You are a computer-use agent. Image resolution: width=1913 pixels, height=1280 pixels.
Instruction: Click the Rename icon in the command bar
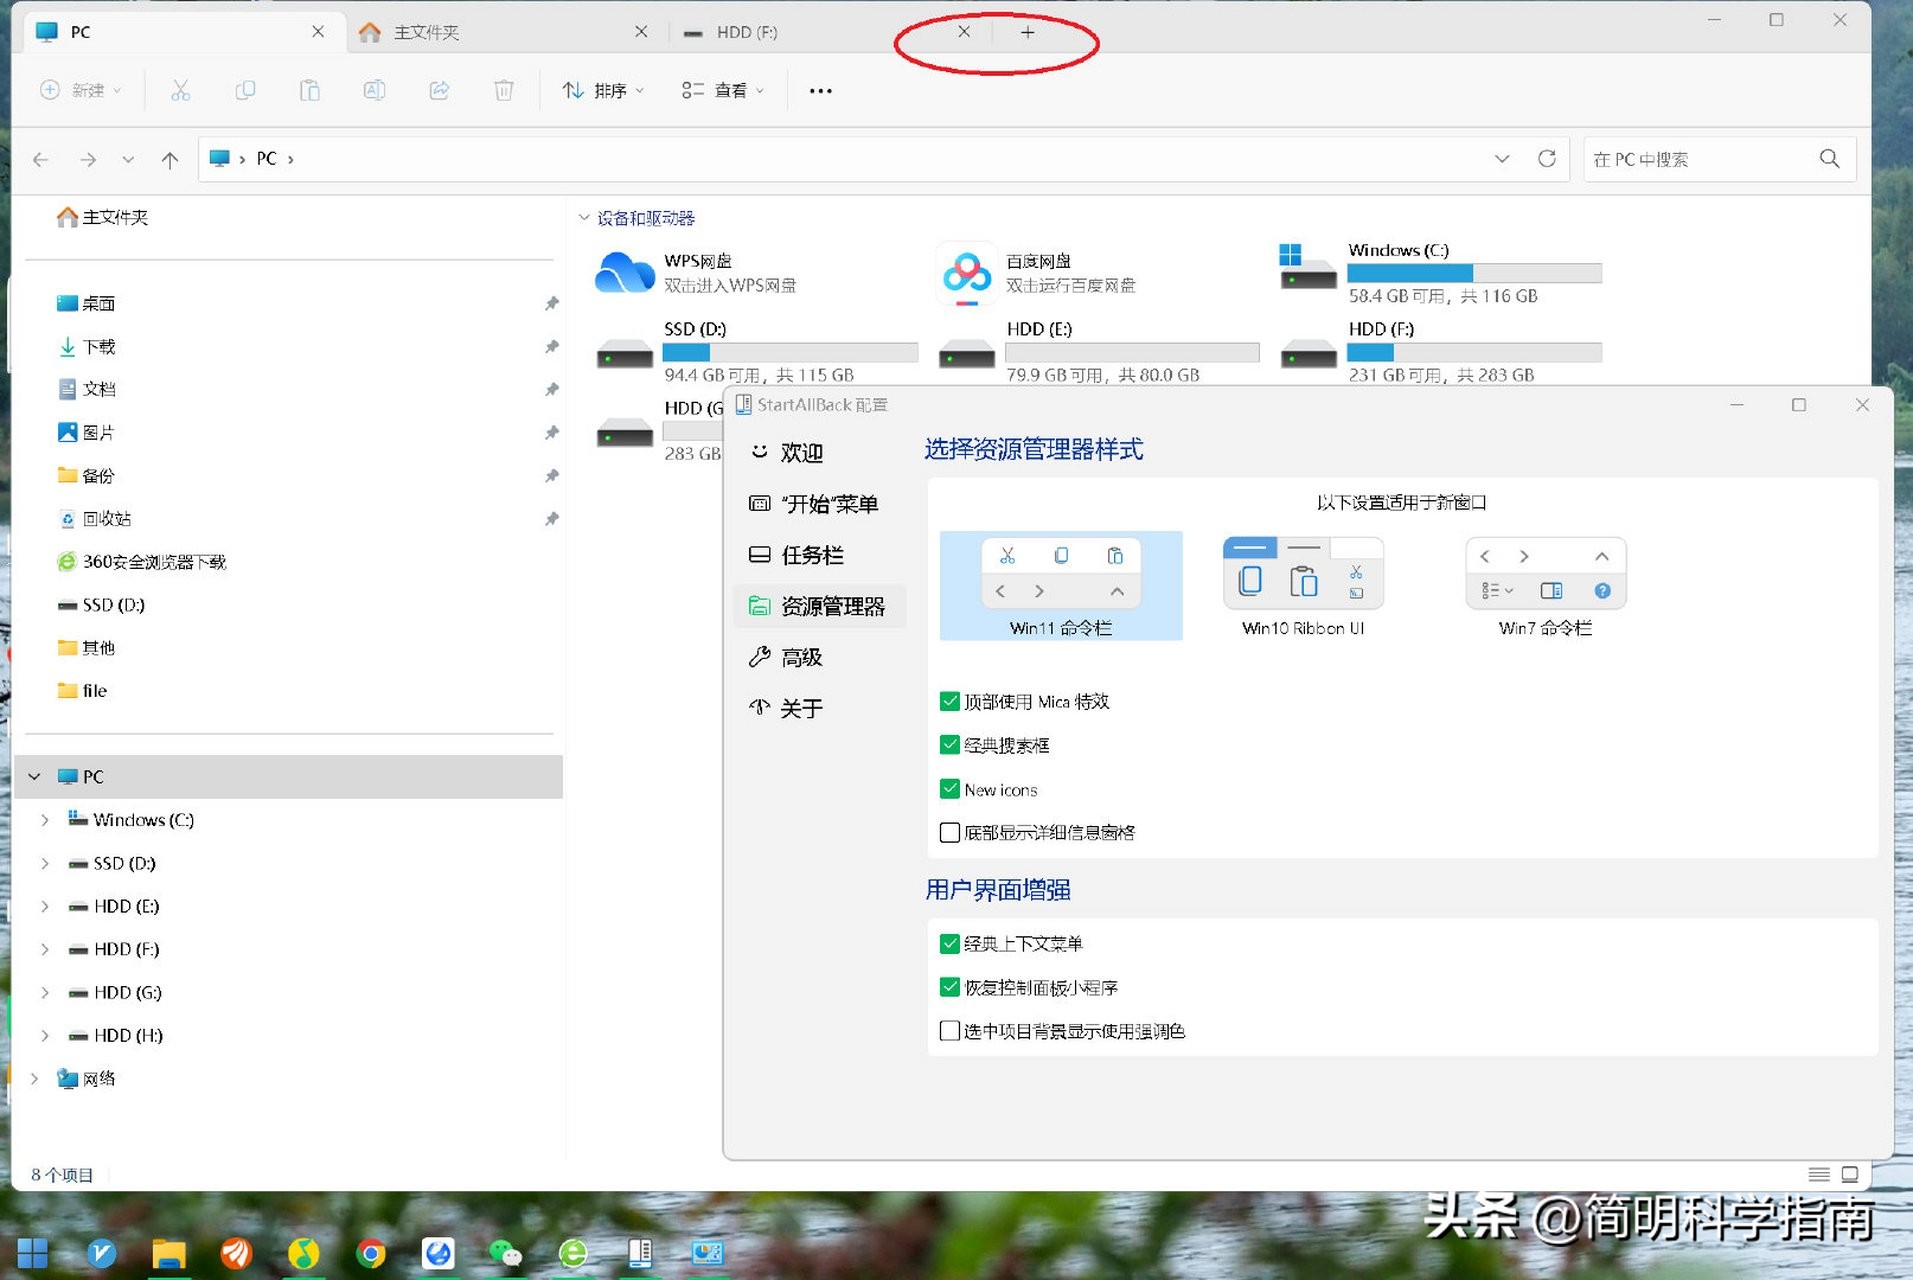(x=374, y=90)
